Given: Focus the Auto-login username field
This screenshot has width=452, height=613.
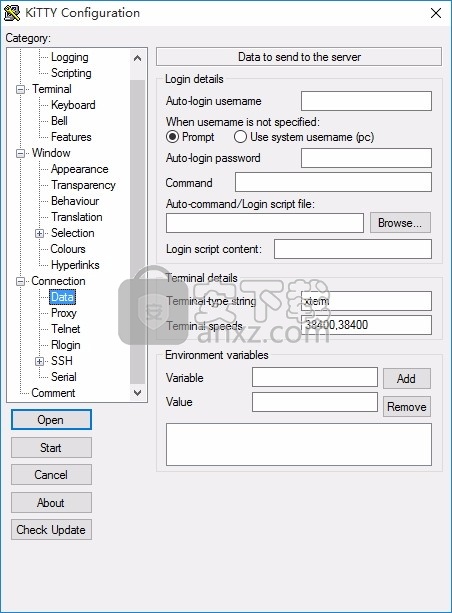Looking at the screenshot, I should point(366,101).
